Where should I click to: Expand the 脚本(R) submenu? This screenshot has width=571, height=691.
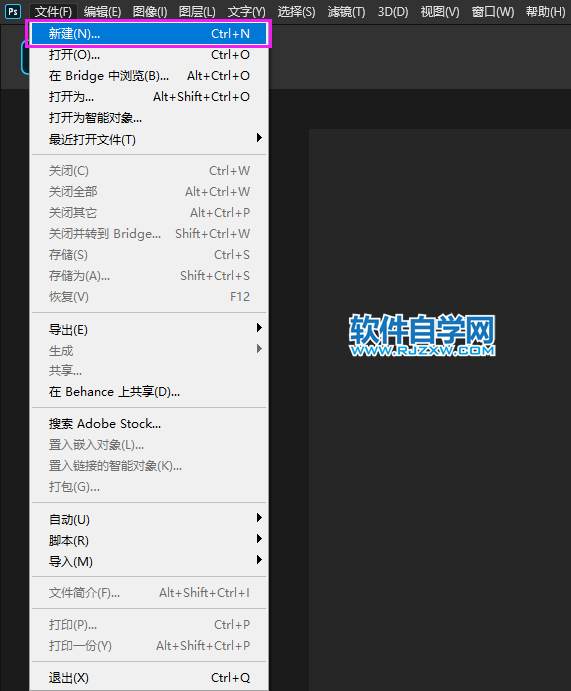pos(149,541)
